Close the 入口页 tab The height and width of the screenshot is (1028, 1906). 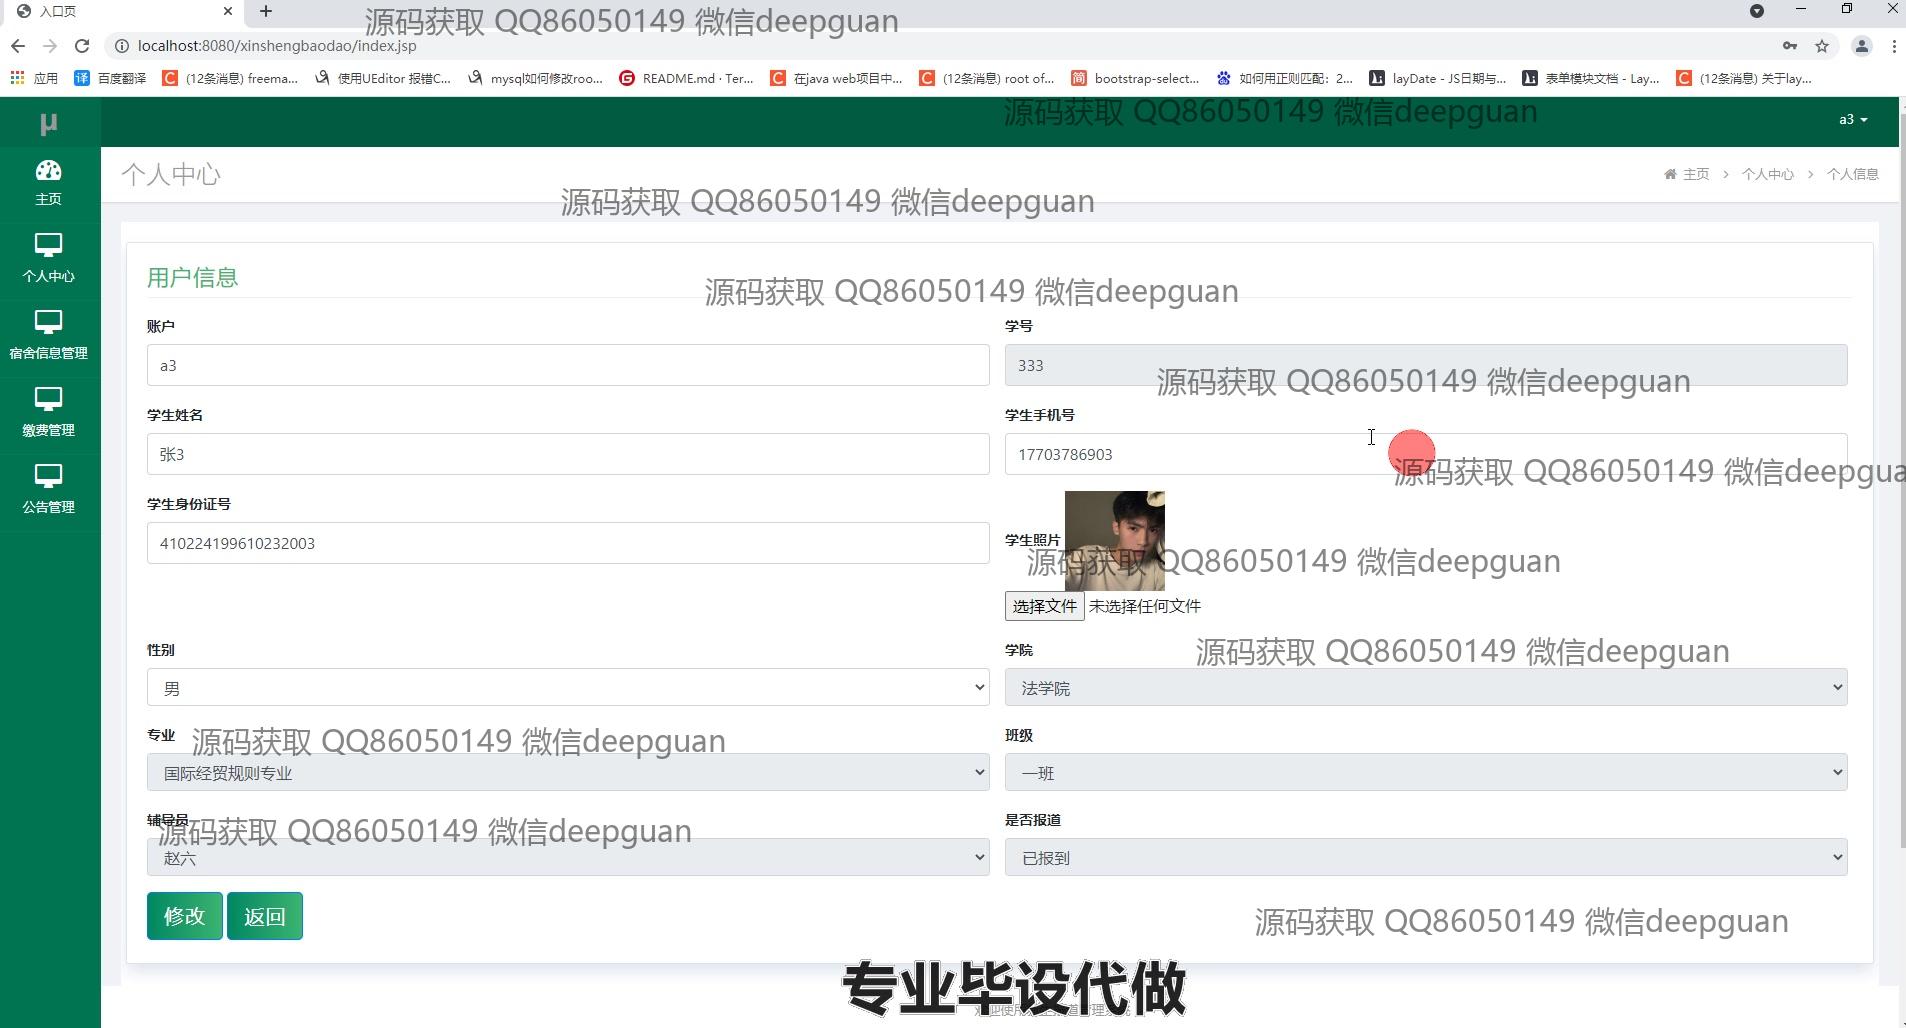click(228, 11)
